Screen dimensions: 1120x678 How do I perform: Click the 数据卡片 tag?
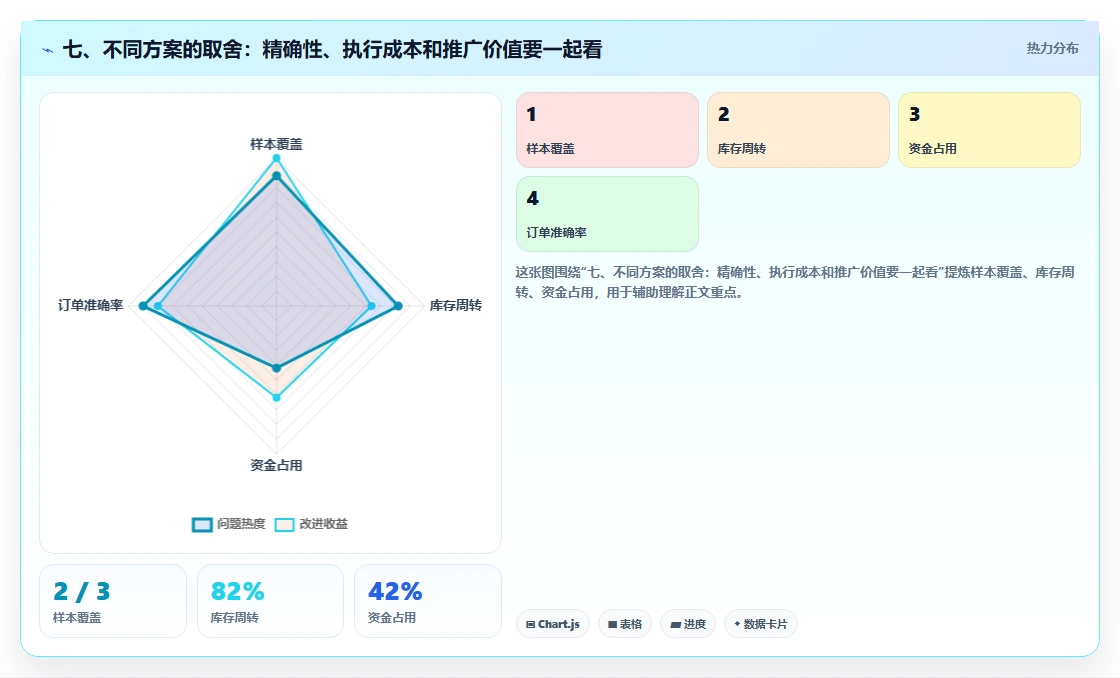[761, 624]
